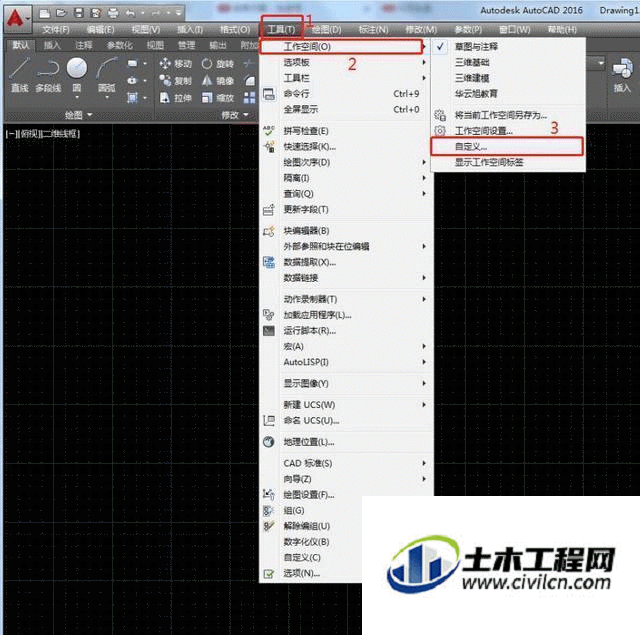The height and width of the screenshot is (635, 640).
Task: Click the 插入 insert block icon at right
Action: point(622,75)
